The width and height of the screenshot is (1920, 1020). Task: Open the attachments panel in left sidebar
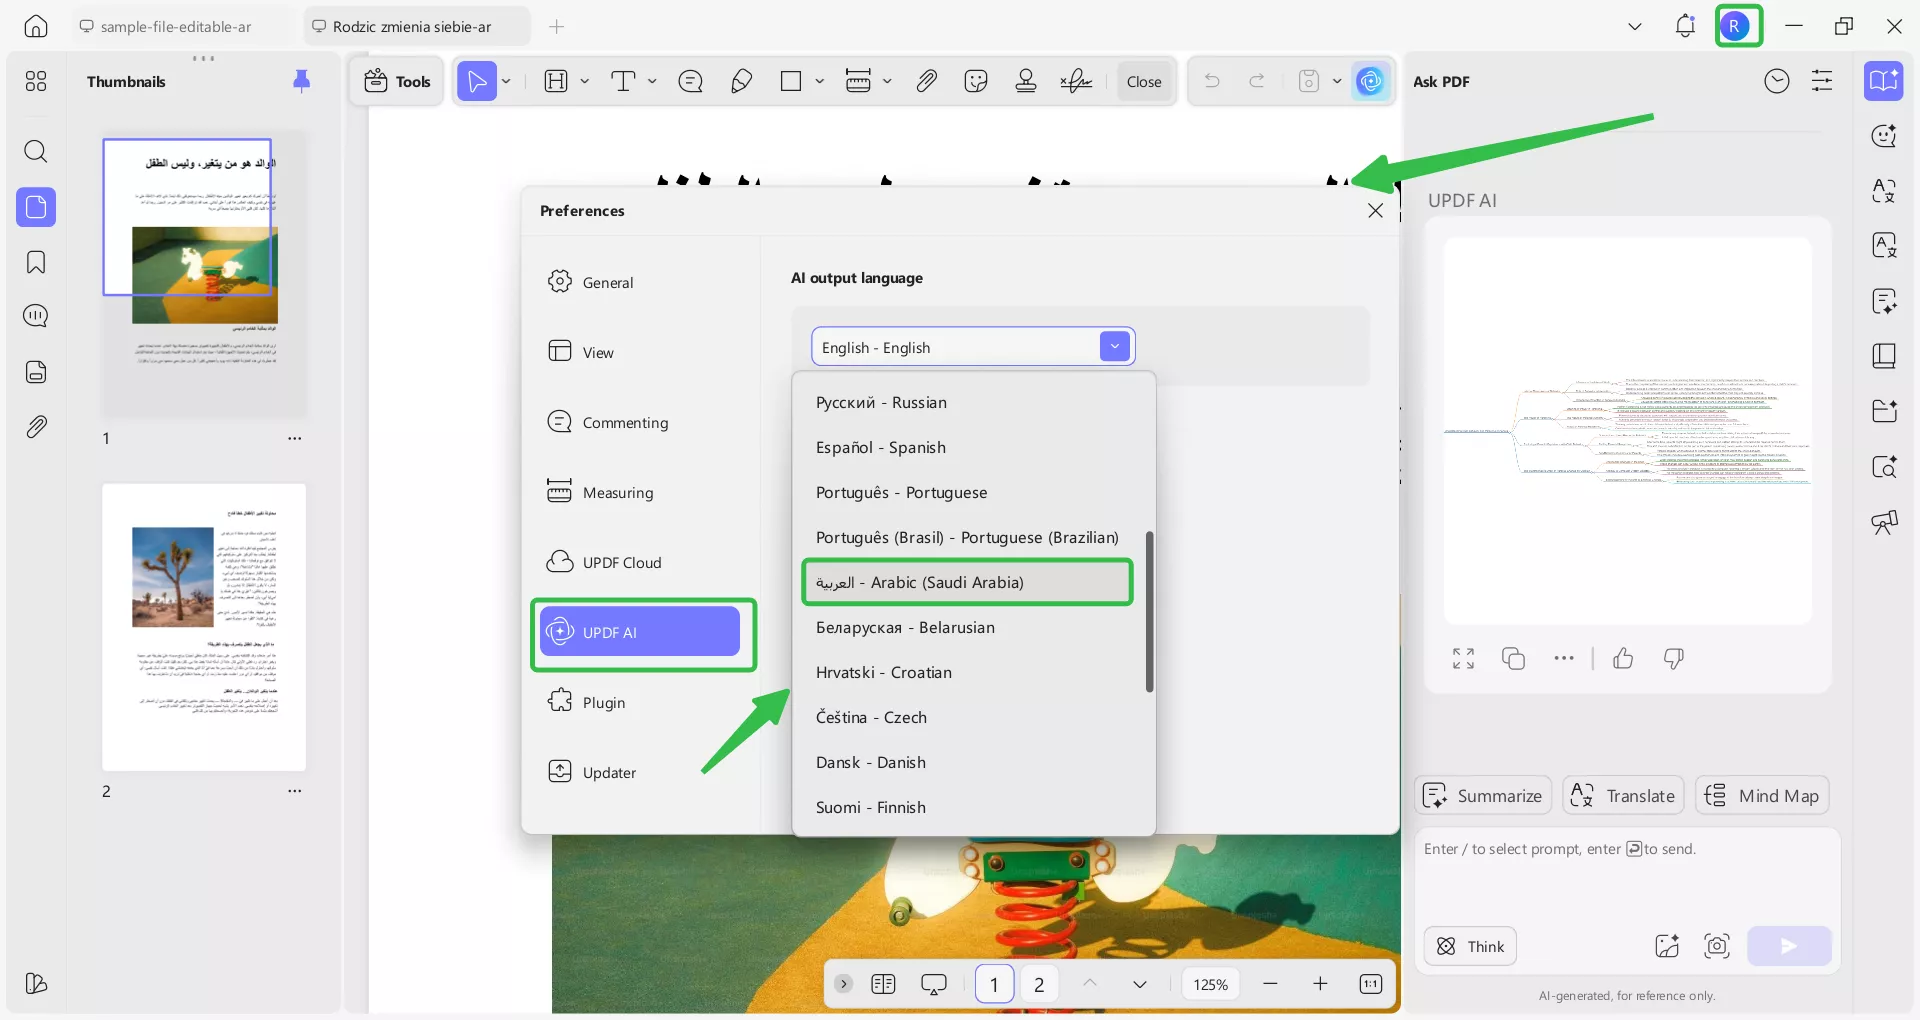[36, 427]
